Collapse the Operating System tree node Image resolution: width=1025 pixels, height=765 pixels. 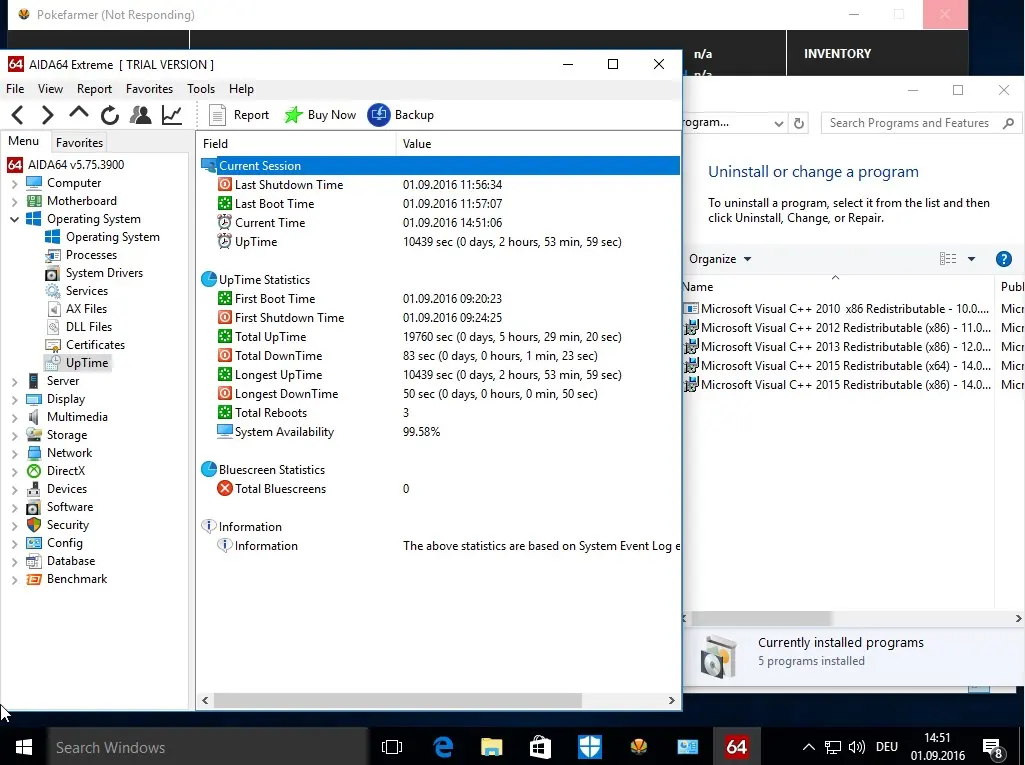point(14,220)
